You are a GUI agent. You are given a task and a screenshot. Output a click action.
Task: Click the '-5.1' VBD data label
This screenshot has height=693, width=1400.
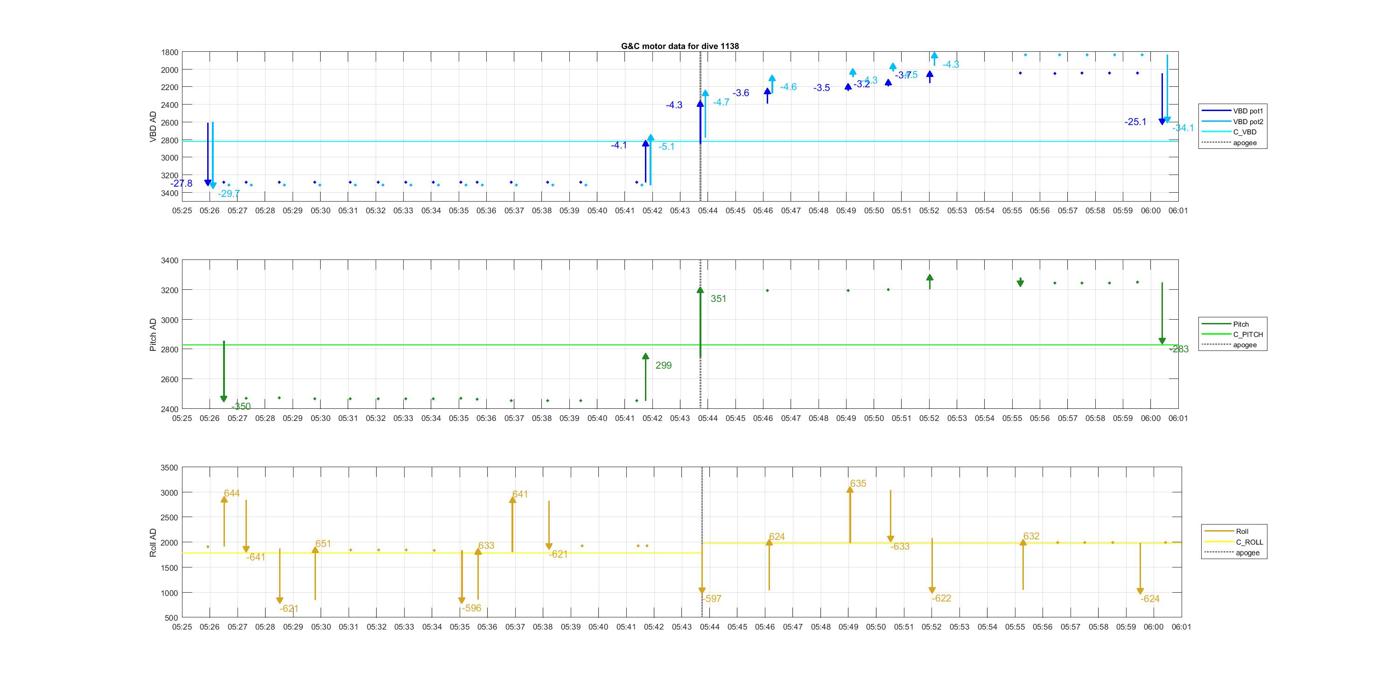666,147
